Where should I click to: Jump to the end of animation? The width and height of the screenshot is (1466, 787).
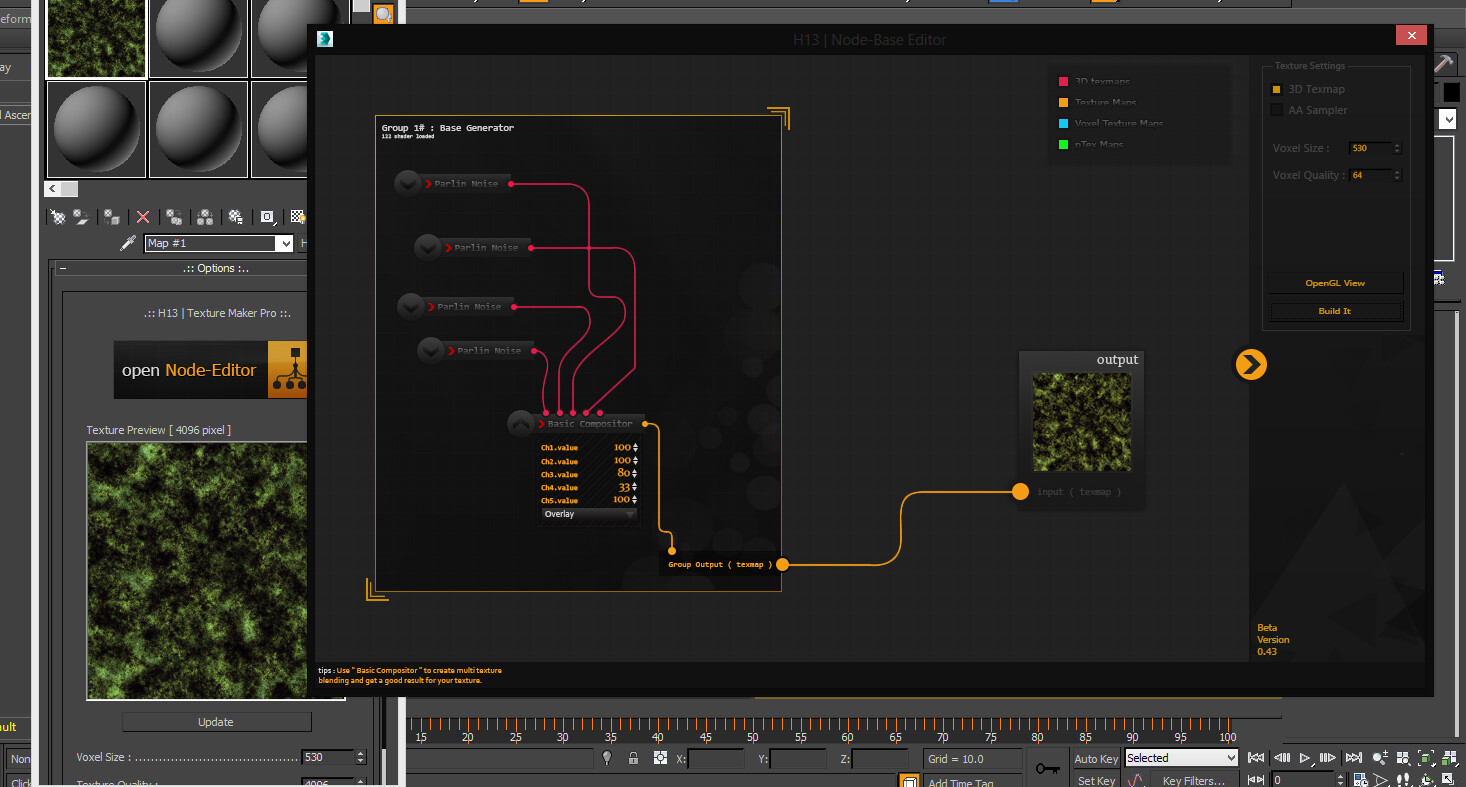tap(1353, 759)
